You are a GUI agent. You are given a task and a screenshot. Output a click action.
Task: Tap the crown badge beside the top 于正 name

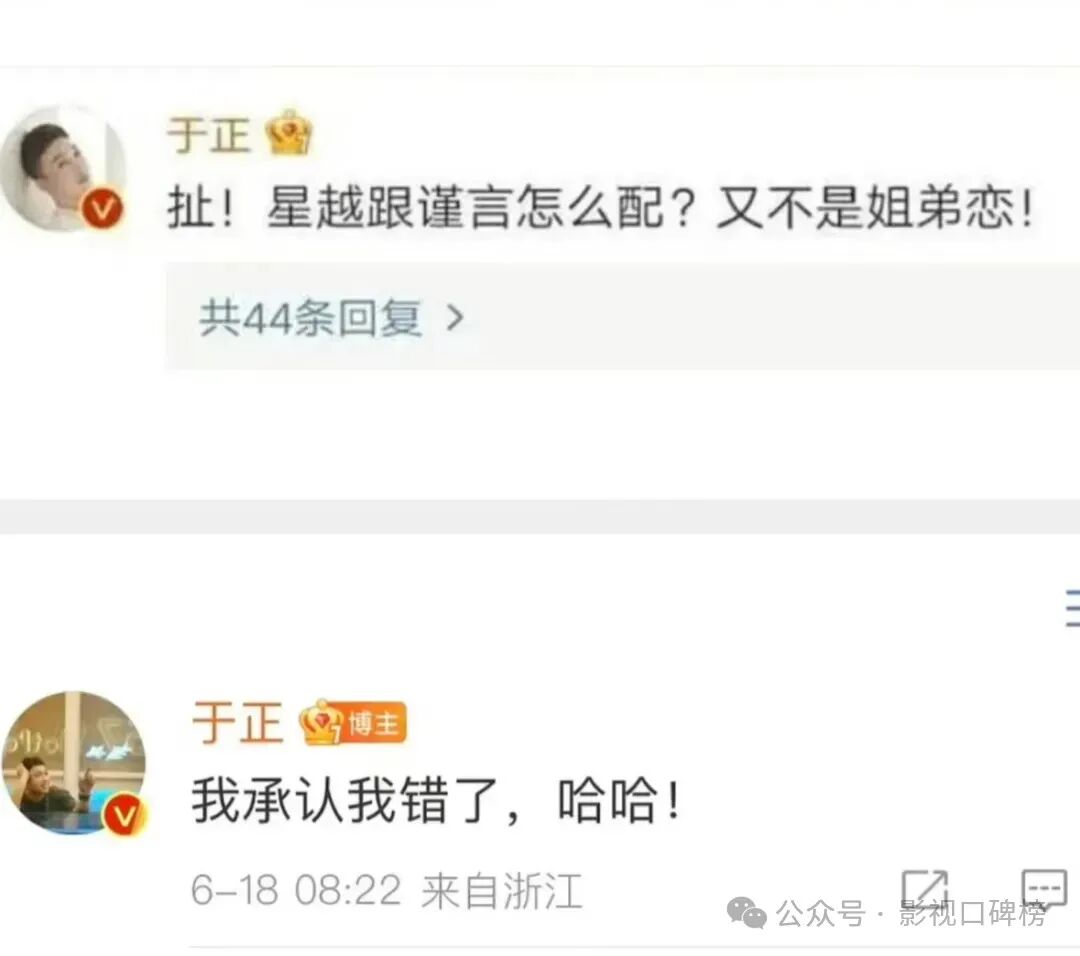click(x=289, y=132)
